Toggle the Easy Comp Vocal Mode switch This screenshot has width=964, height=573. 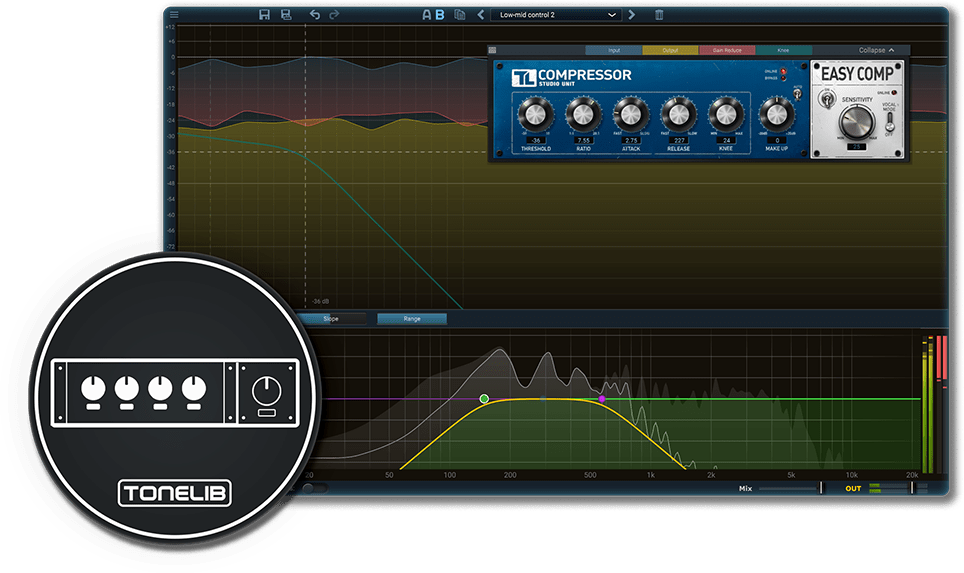pos(888,122)
